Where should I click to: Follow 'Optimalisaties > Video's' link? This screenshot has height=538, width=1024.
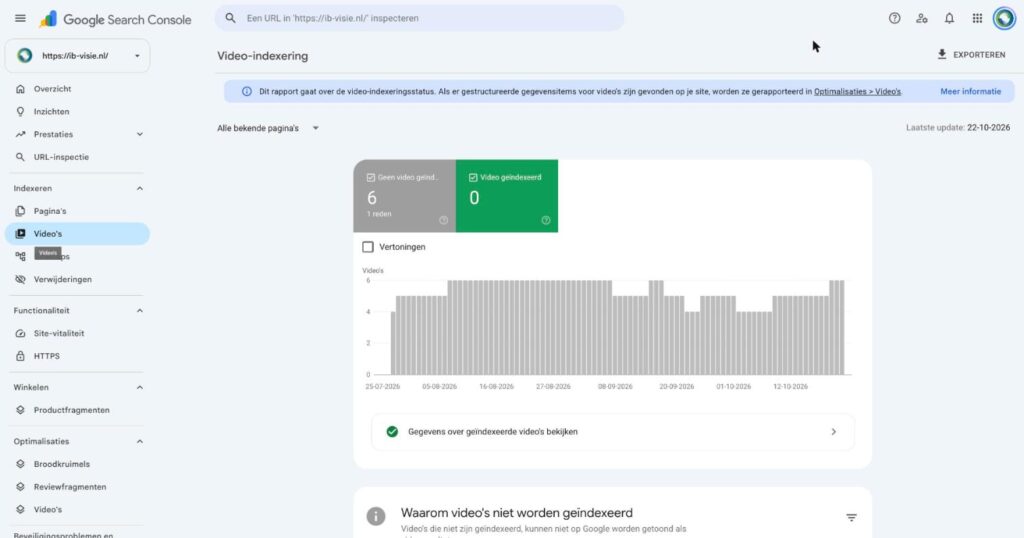857,91
